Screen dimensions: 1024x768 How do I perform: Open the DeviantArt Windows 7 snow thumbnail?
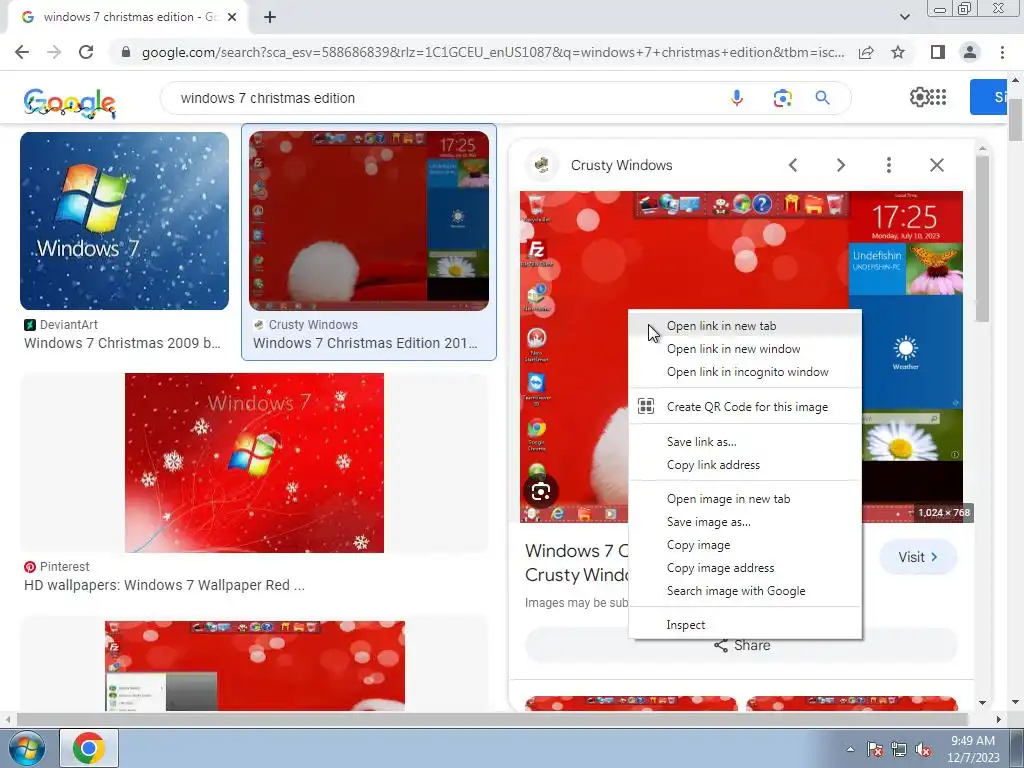(x=124, y=221)
